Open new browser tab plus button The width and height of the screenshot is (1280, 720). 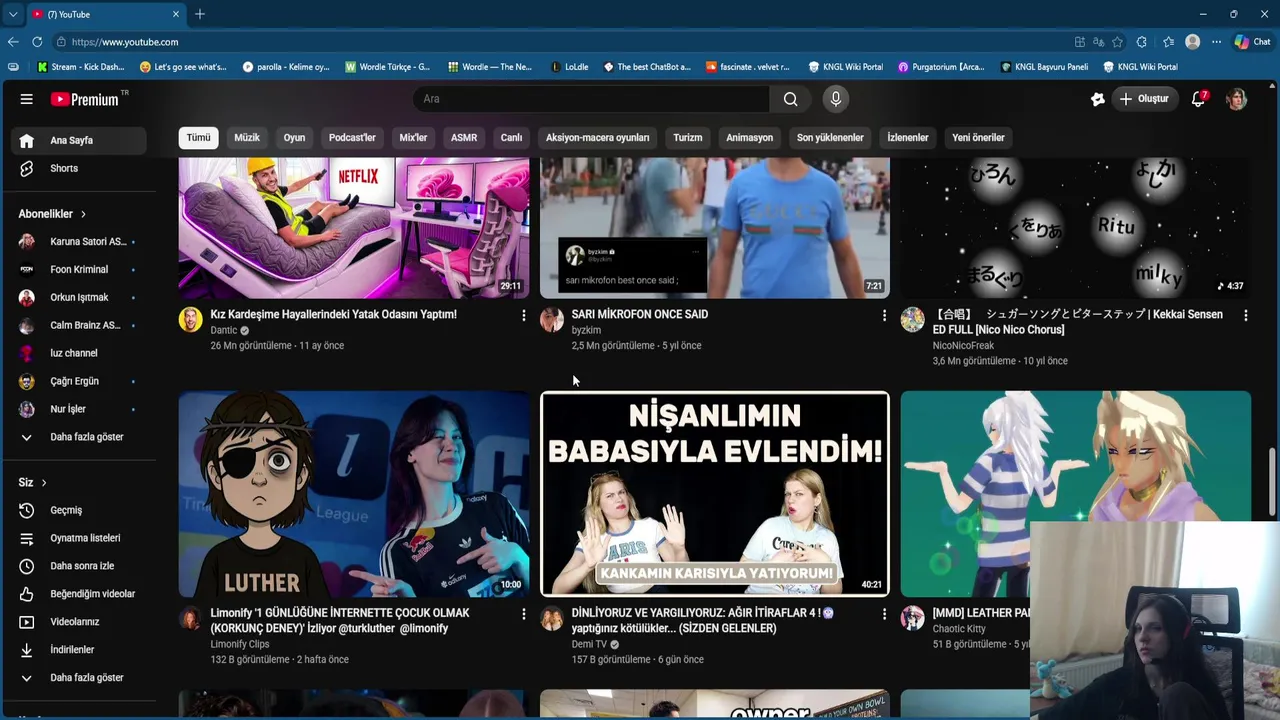tap(200, 14)
